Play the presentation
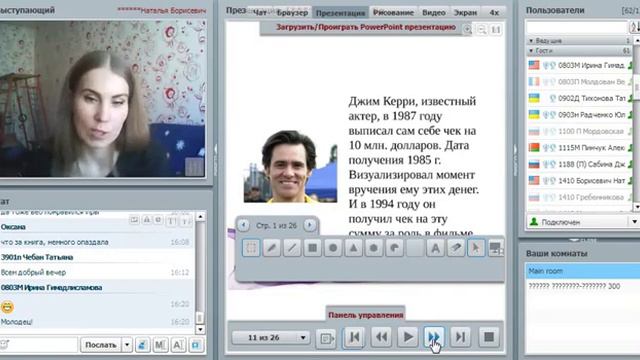The width and height of the screenshot is (640, 360). pos(408,337)
